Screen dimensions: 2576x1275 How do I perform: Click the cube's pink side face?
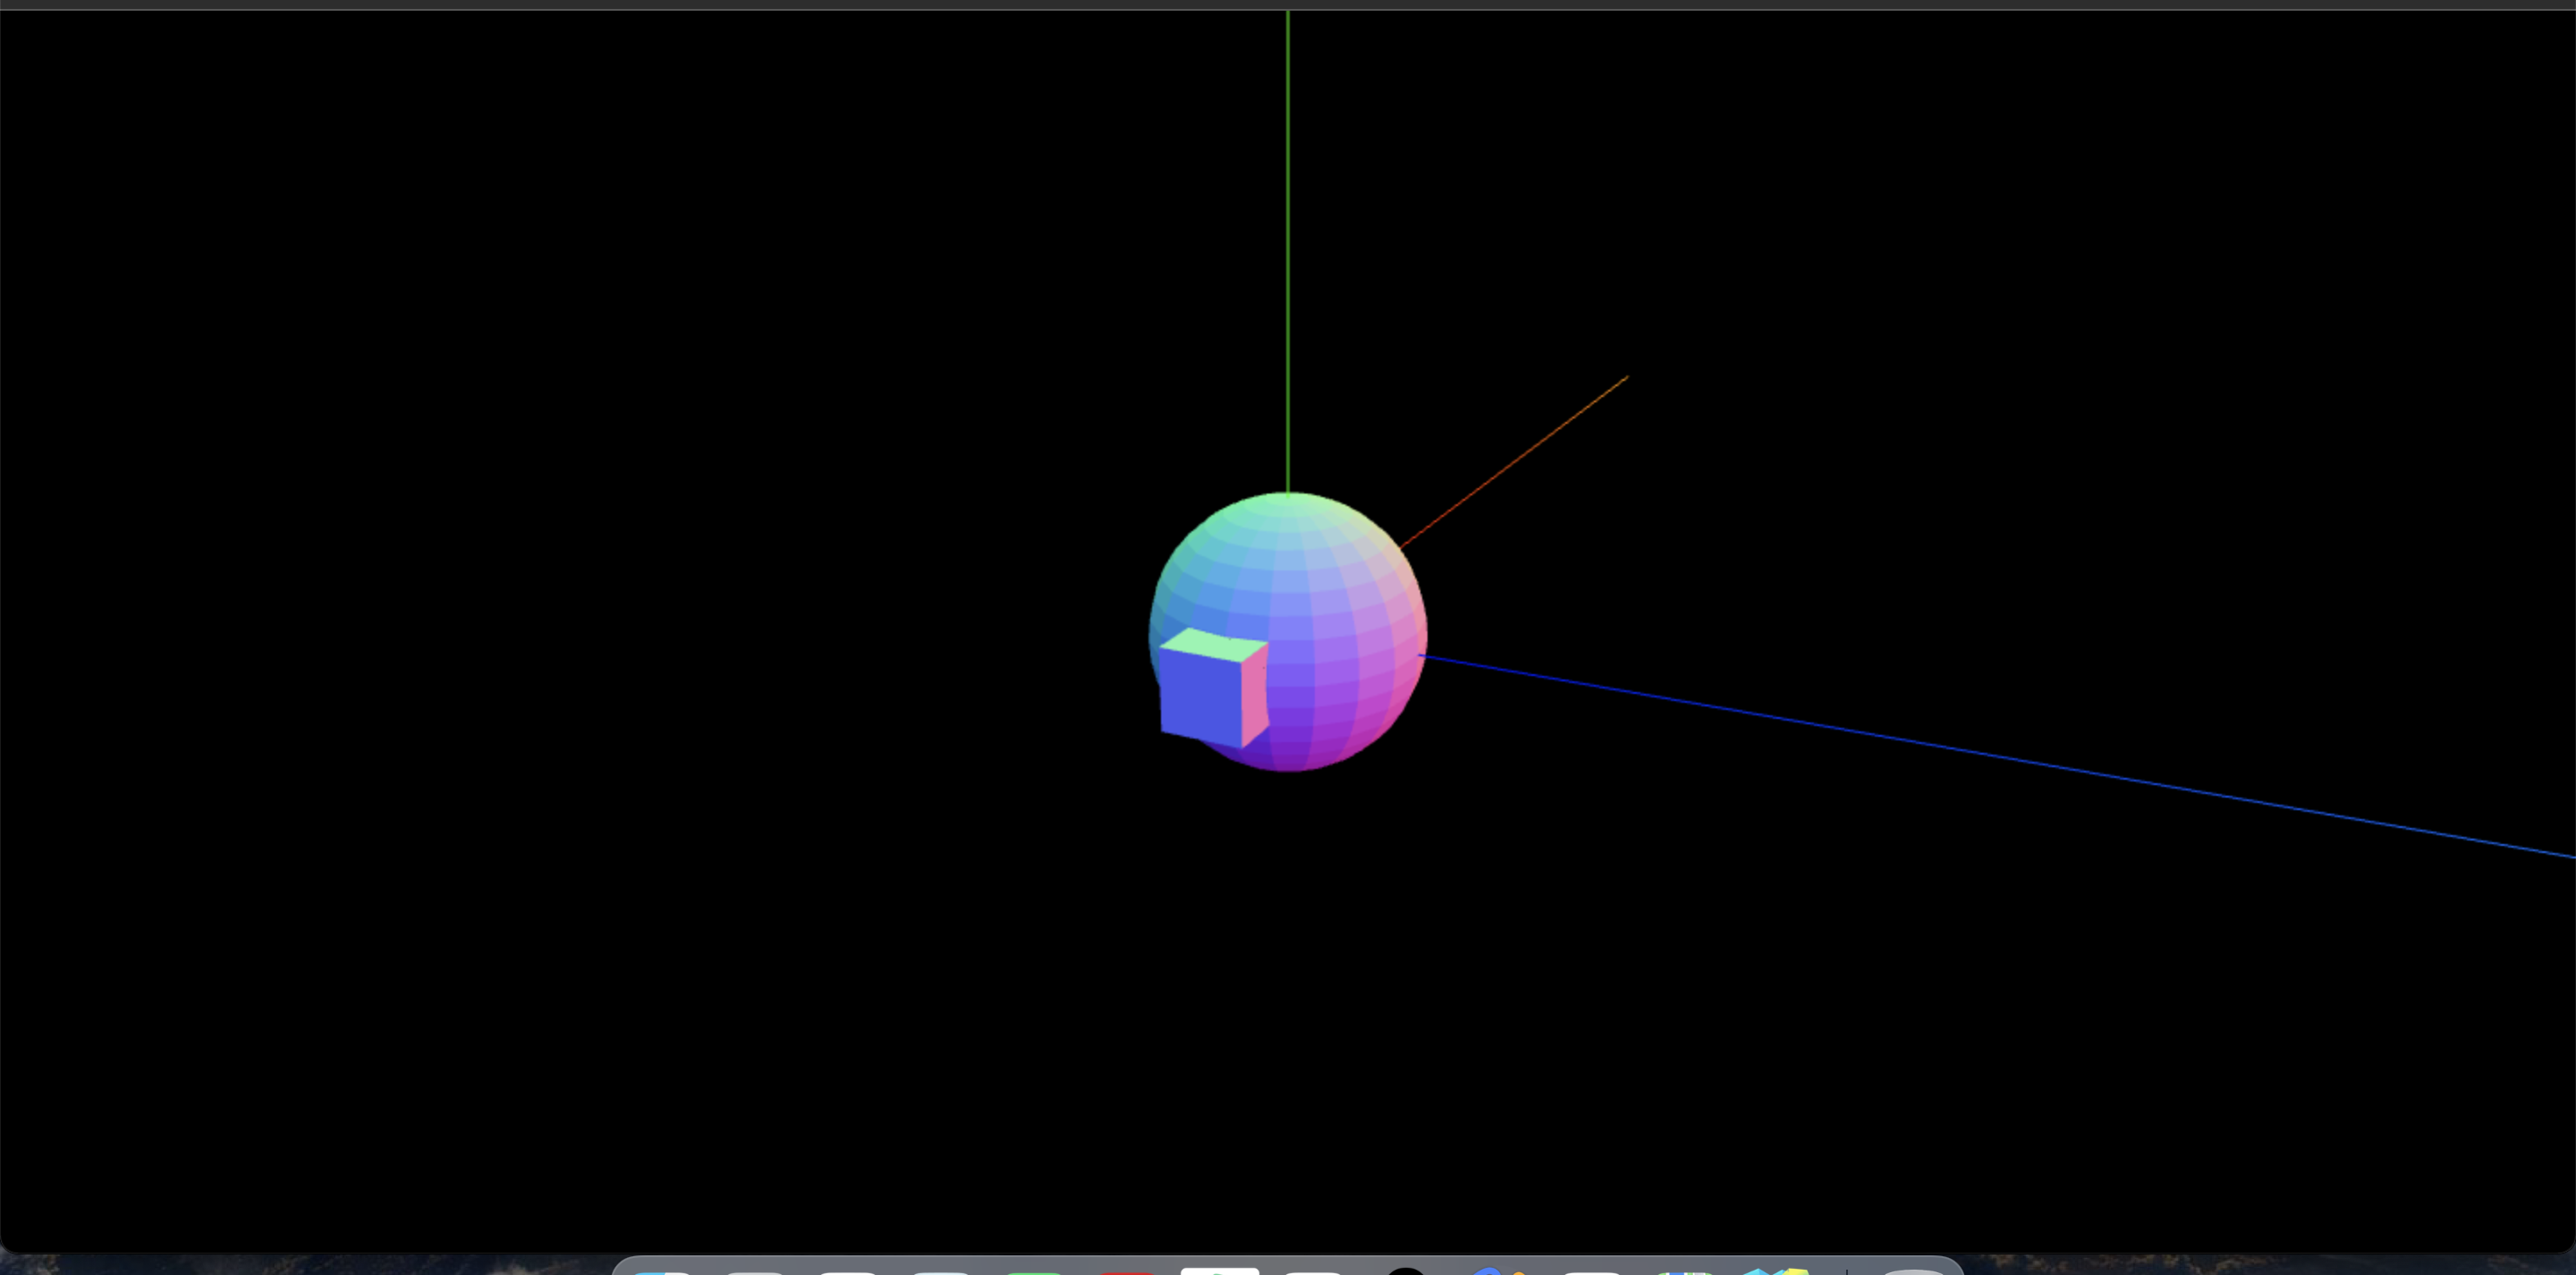[1253, 695]
